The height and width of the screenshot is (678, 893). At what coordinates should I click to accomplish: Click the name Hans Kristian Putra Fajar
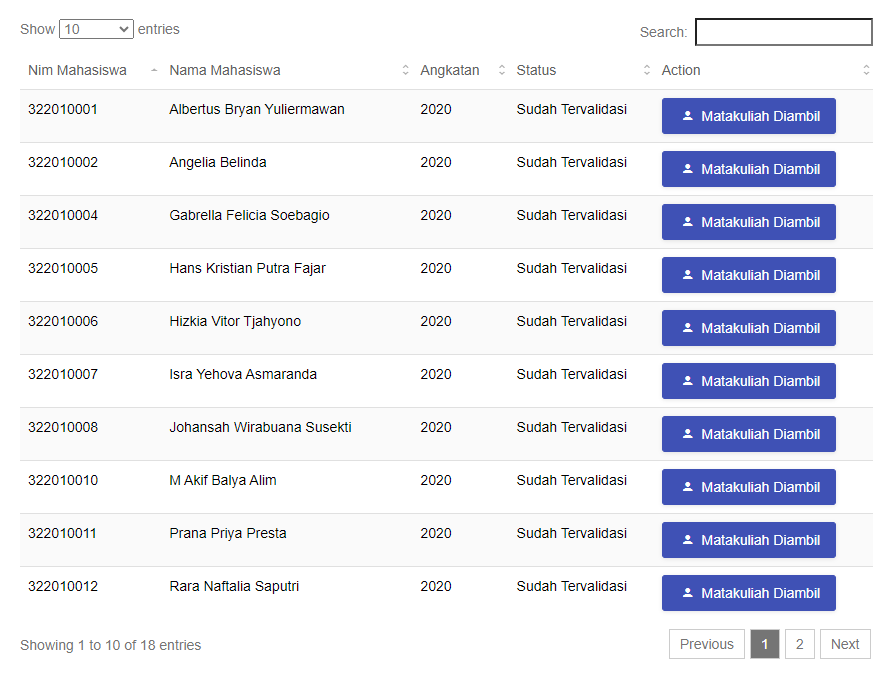(x=247, y=268)
